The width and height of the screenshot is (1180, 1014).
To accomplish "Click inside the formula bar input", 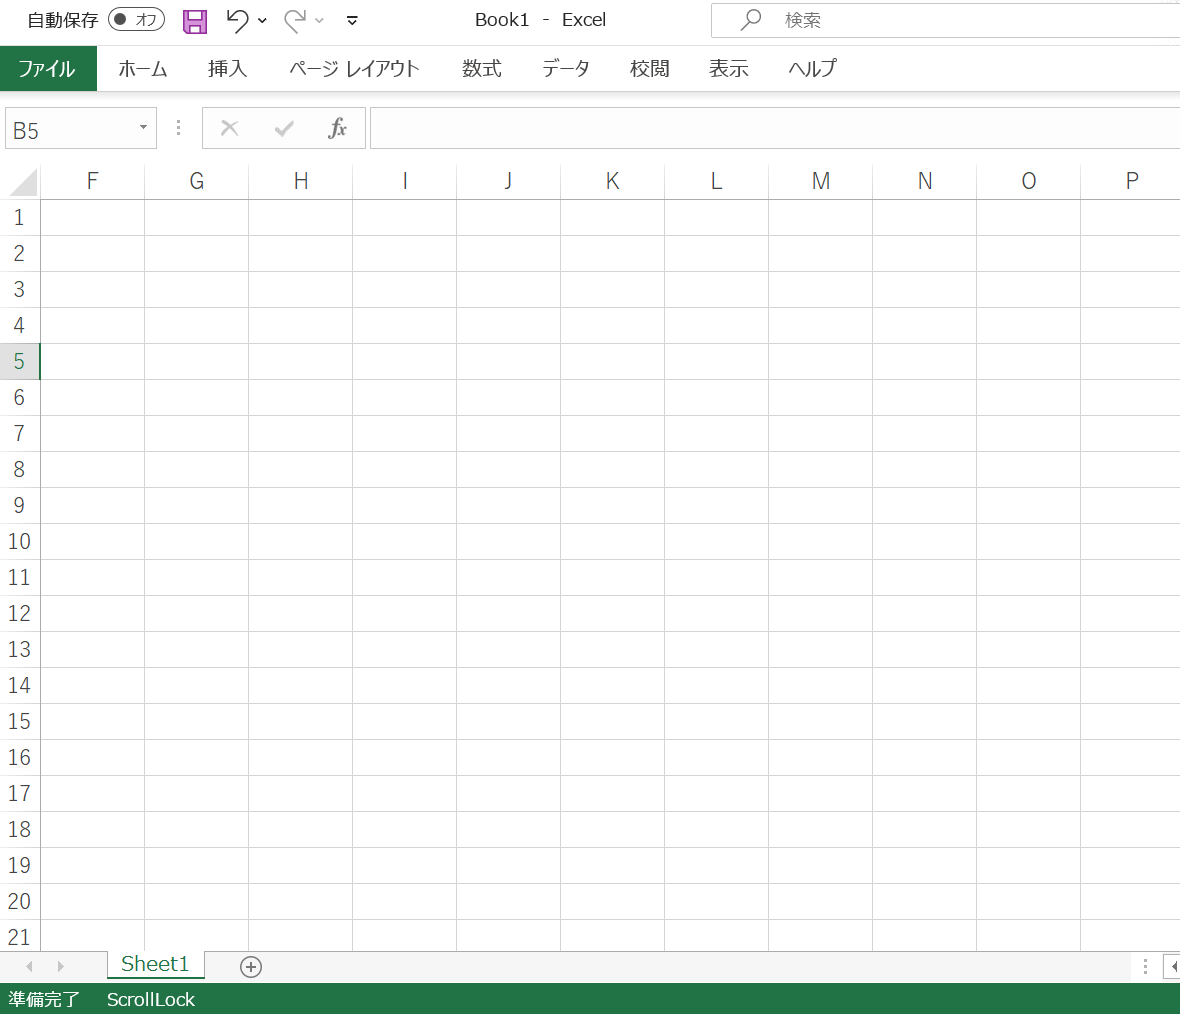I will tap(770, 128).
